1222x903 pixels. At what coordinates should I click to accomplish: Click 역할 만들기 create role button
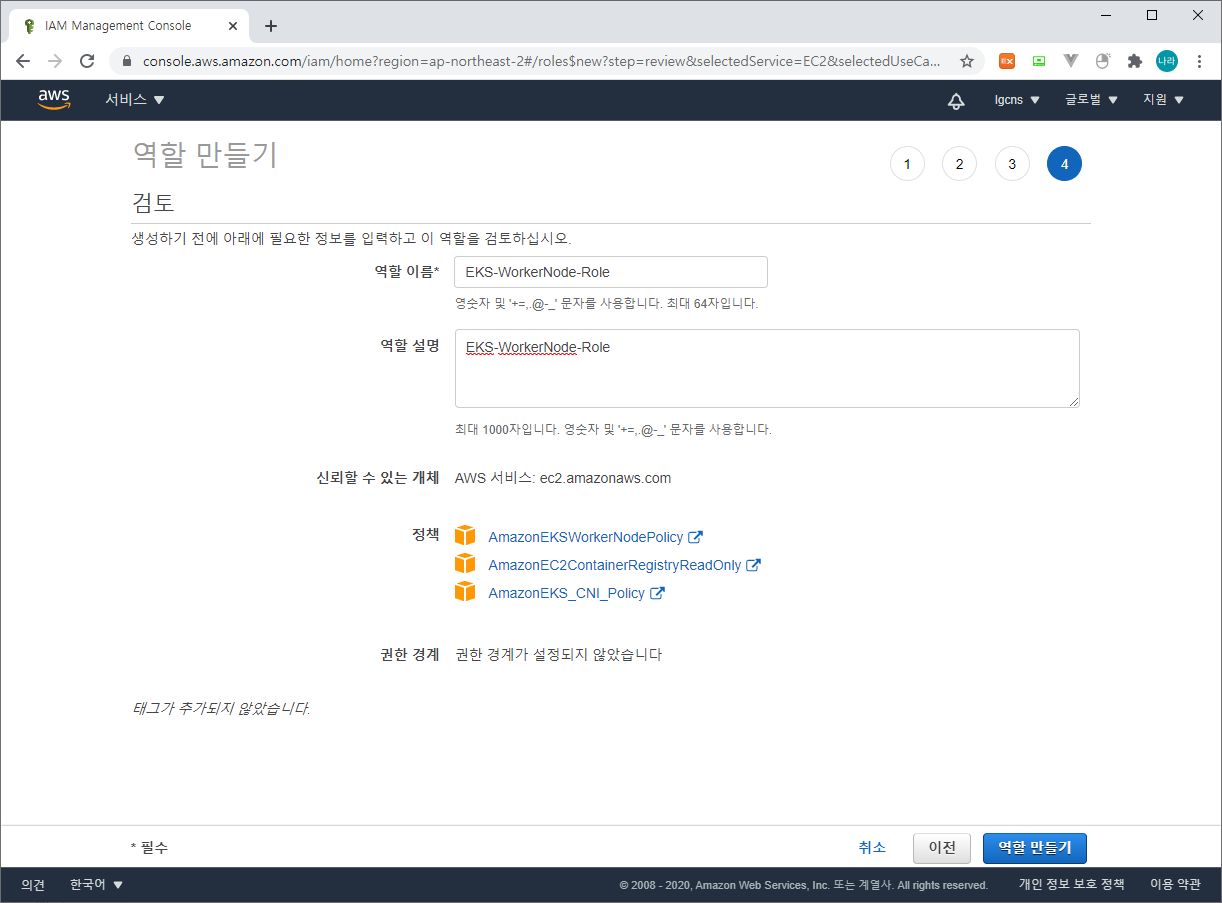1035,847
